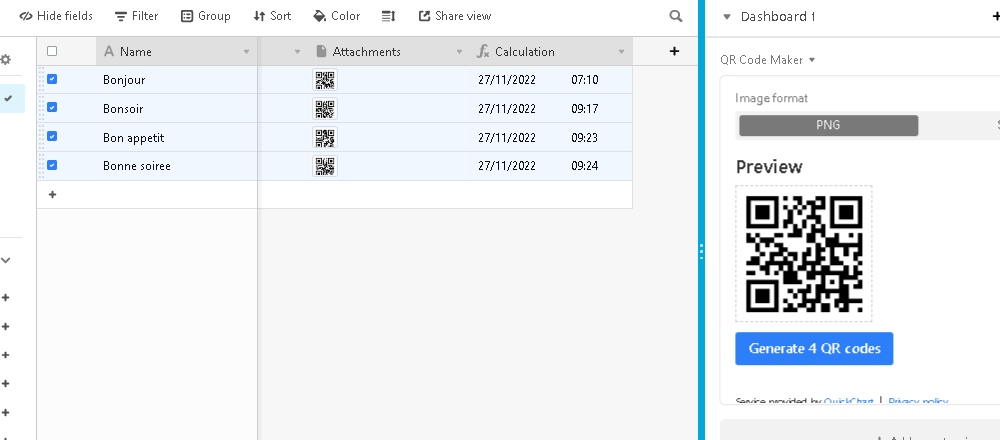The width and height of the screenshot is (1000, 440).
Task: Uncheck the Bon appetit row checkbox
Action: [x=52, y=136]
